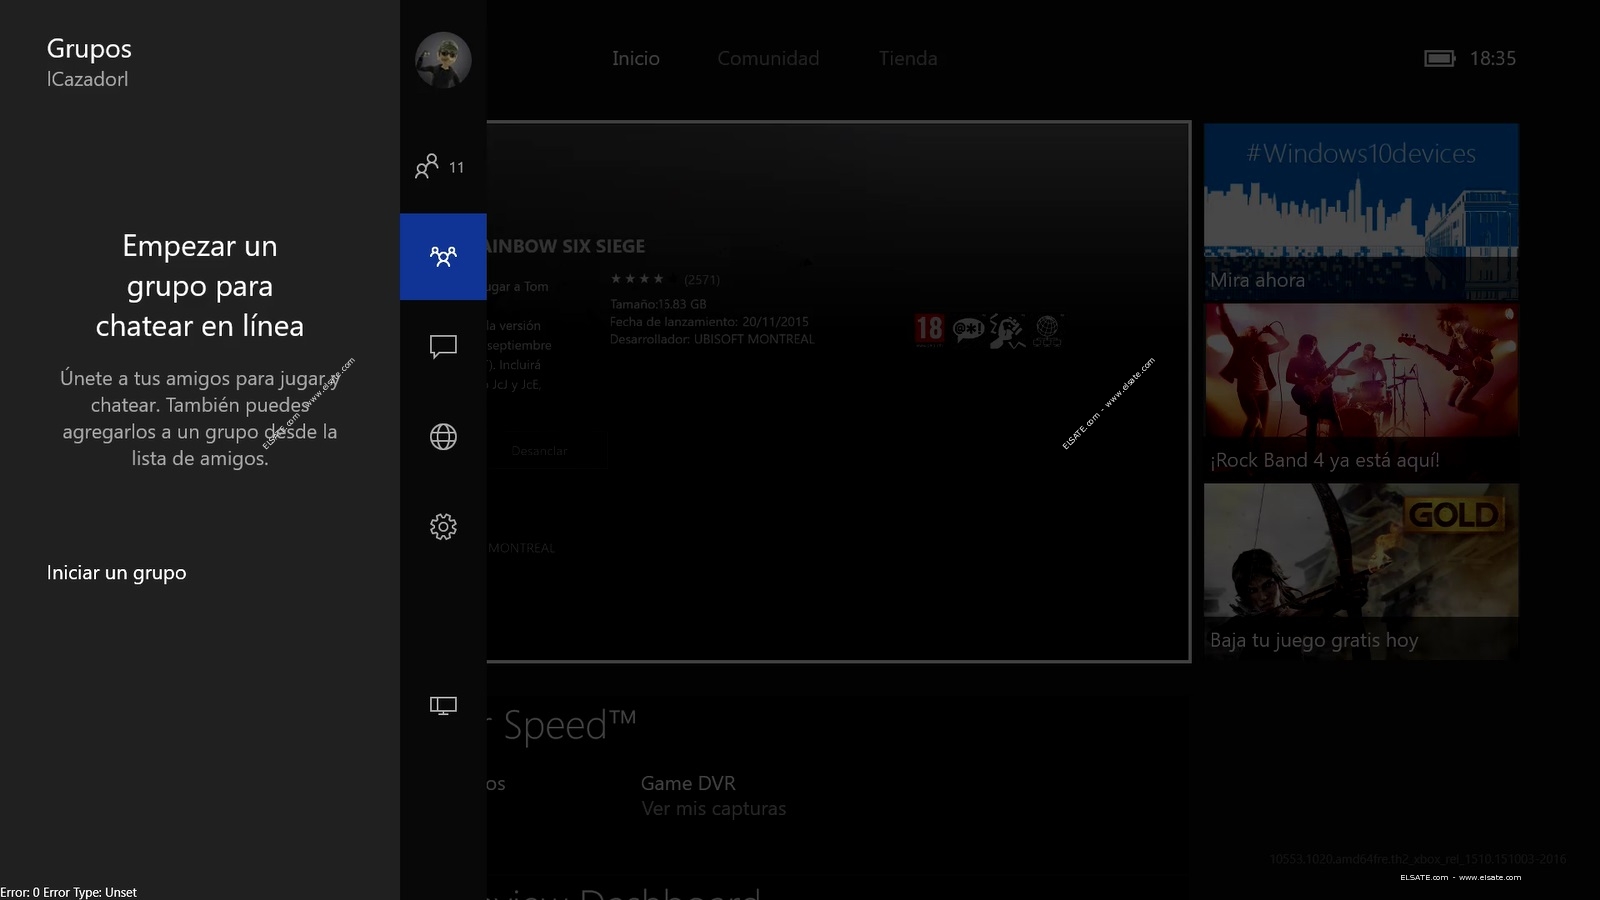The image size is (1600, 900).
Task: Switch to the Tienda tab
Action: [908, 59]
